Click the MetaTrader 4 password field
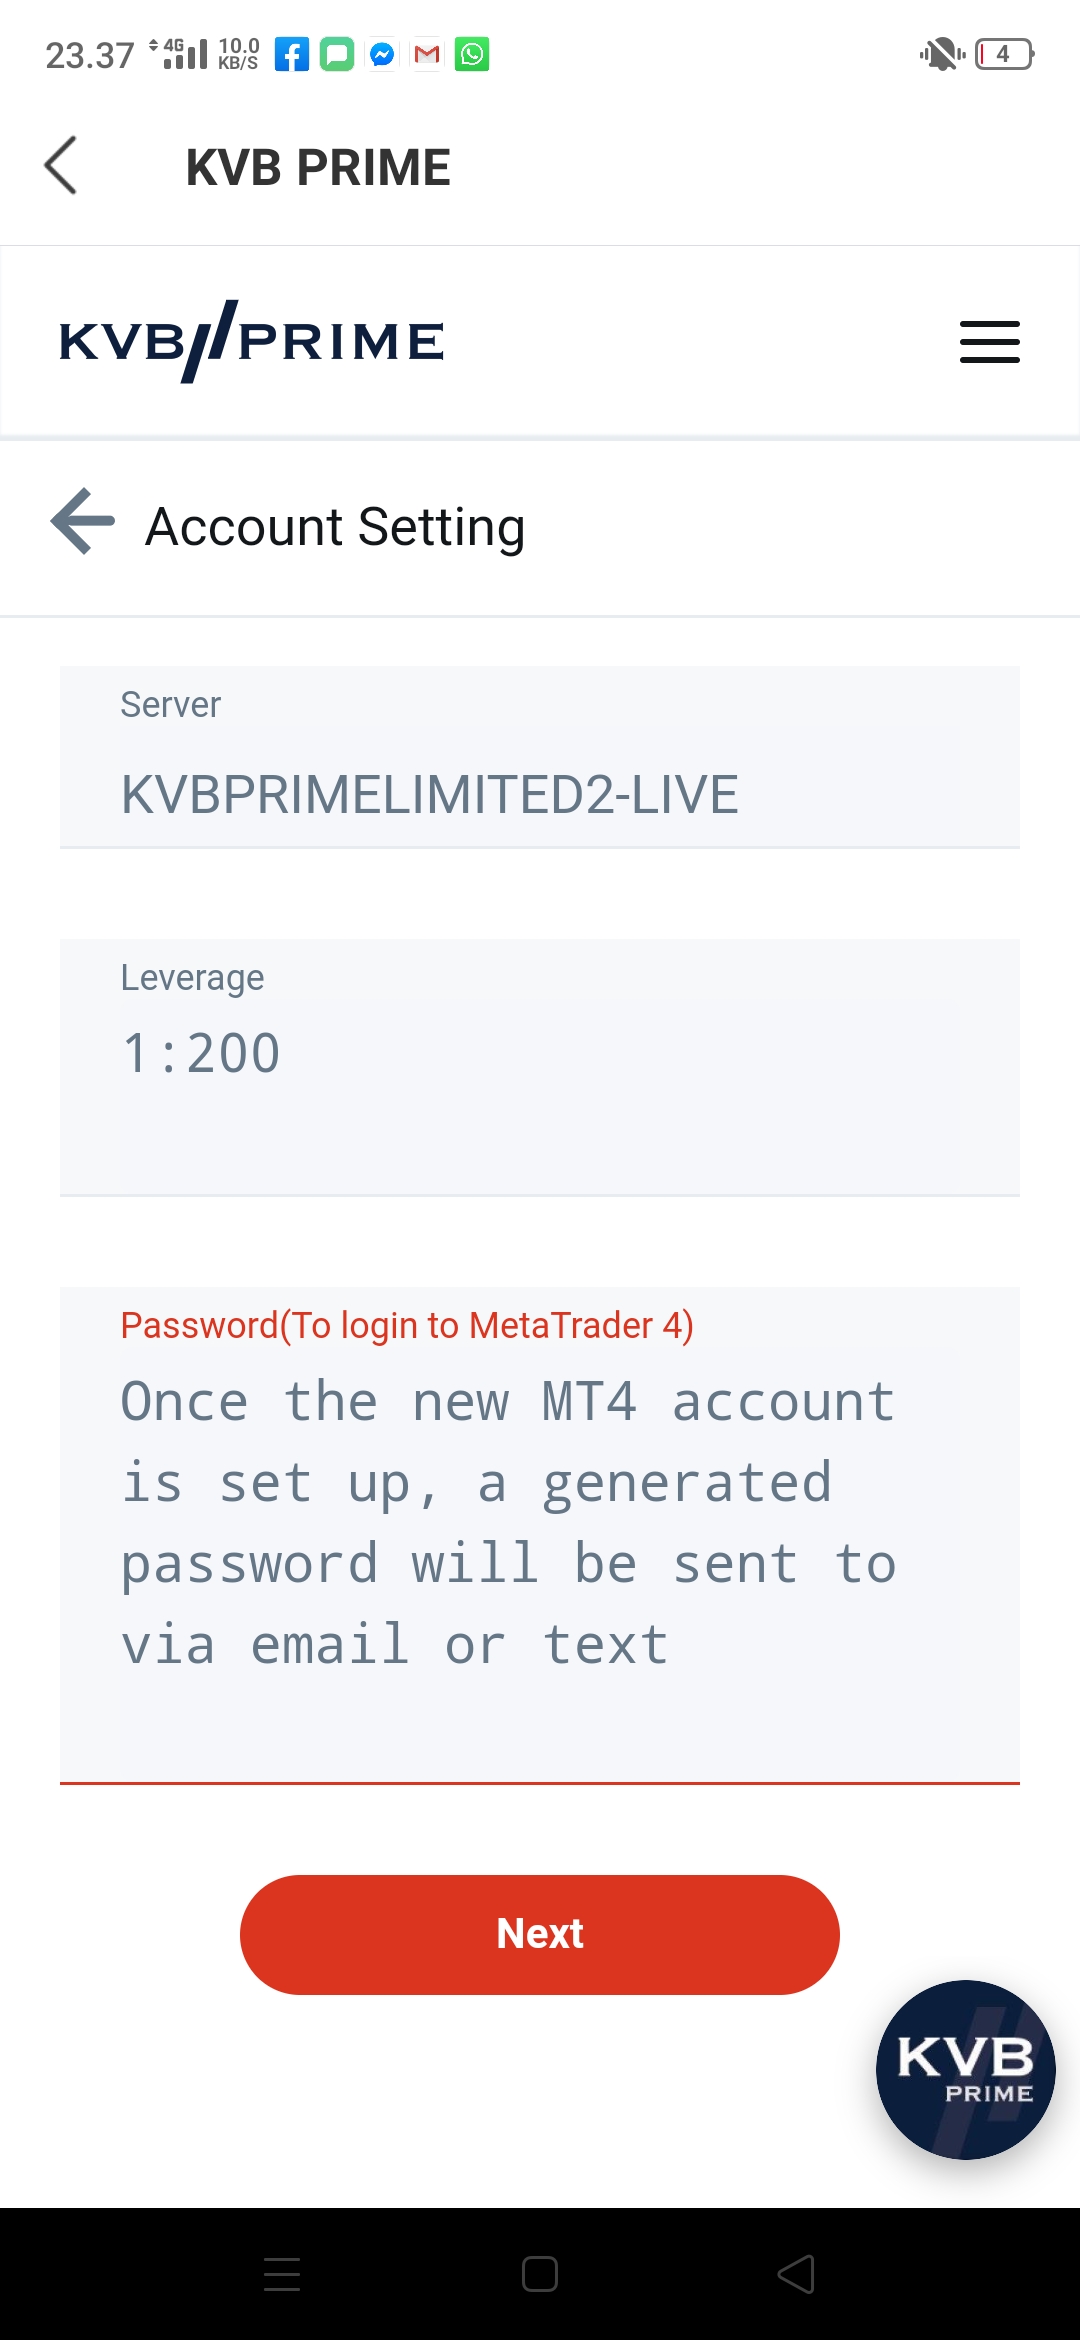The width and height of the screenshot is (1080, 2340). tap(540, 1535)
